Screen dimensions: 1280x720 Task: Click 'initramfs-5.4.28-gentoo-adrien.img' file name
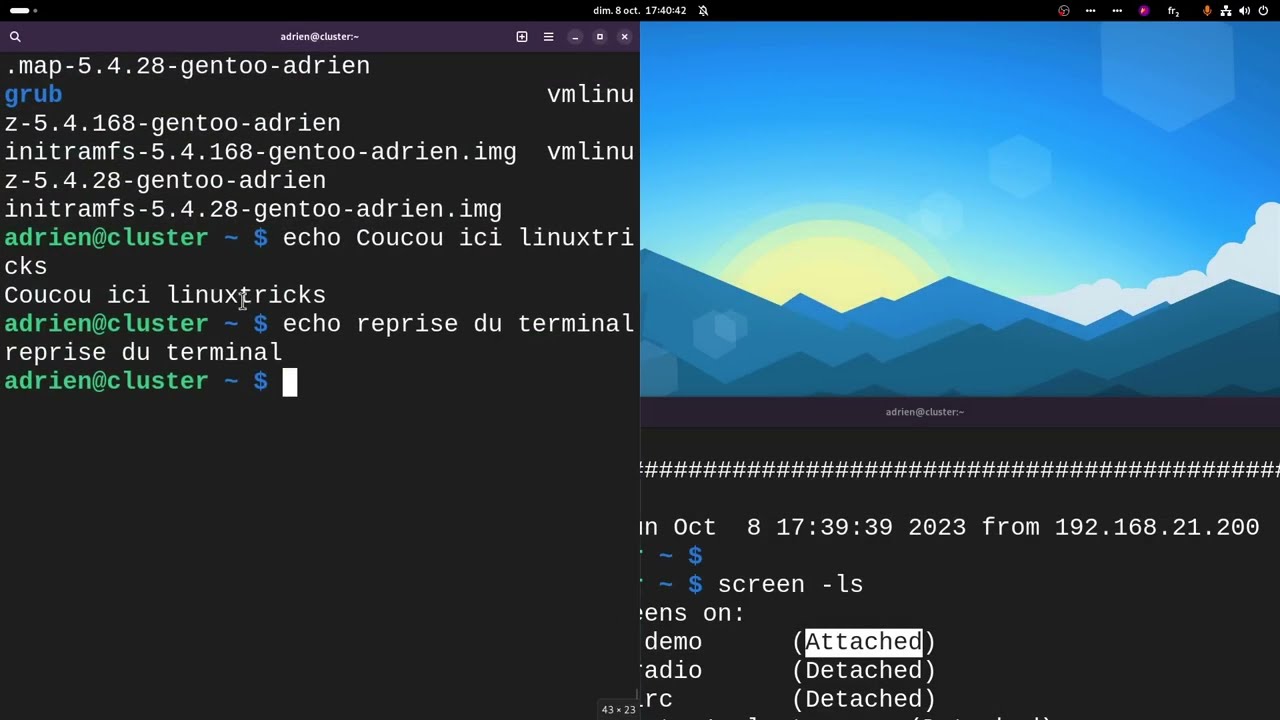pyautogui.click(x=253, y=209)
